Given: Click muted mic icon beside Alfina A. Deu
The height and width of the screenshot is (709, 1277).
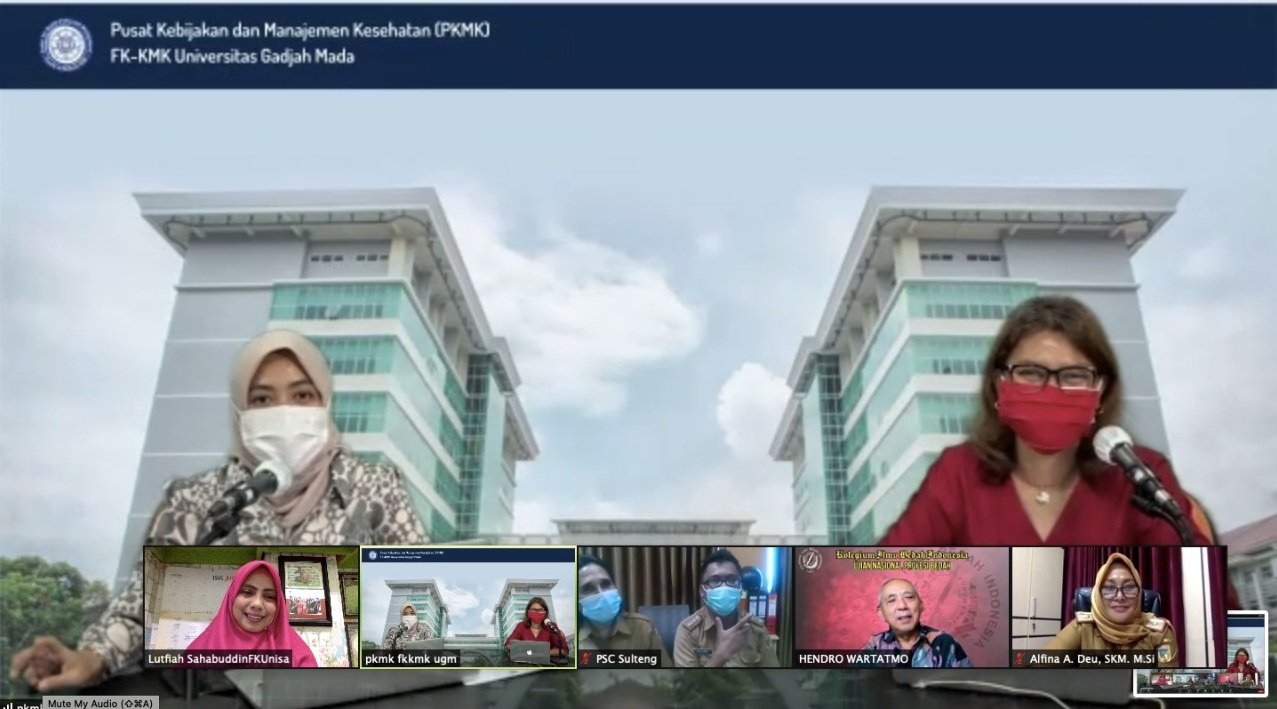Looking at the screenshot, I should click(x=1020, y=660).
